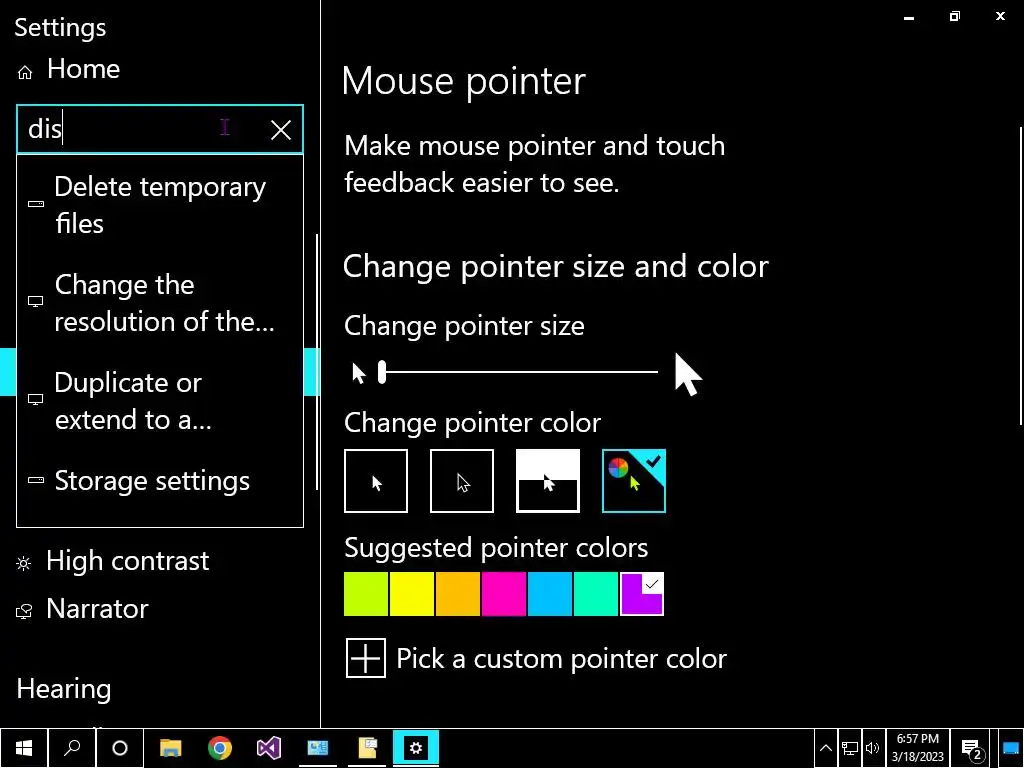Click the 'Mouse pointer' page title
This screenshot has width=1024, height=768.
(464, 82)
